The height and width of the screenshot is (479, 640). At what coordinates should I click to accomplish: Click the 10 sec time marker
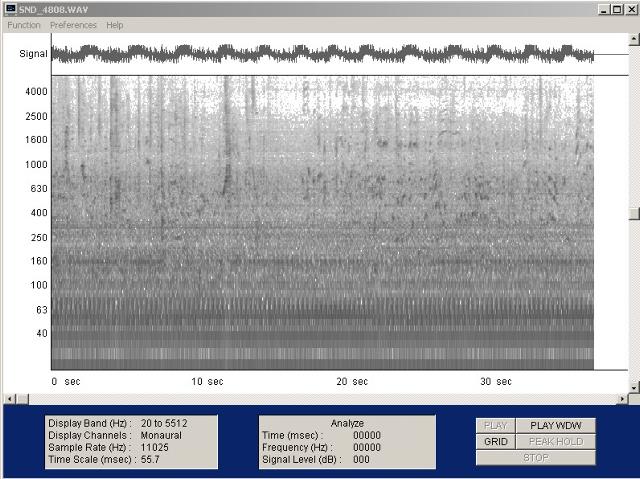(x=207, y=381)
